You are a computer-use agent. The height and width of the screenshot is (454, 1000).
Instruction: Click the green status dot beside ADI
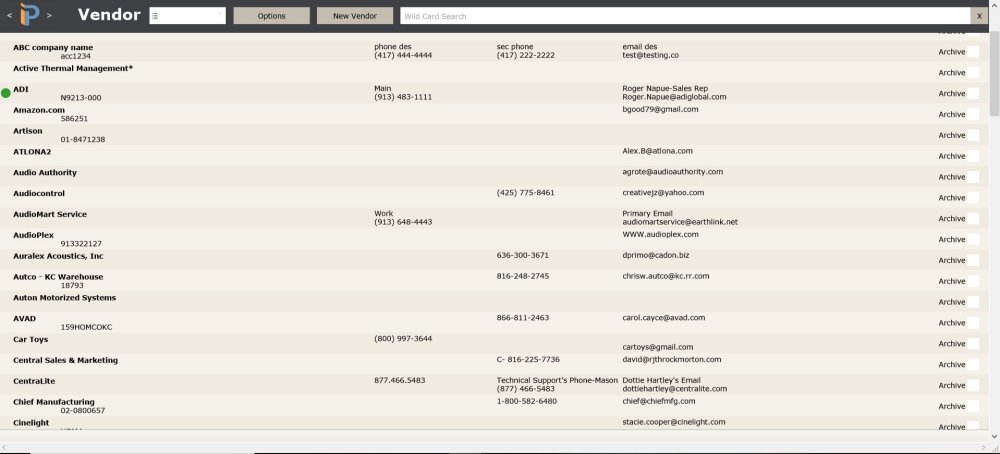tap(6, 93)
